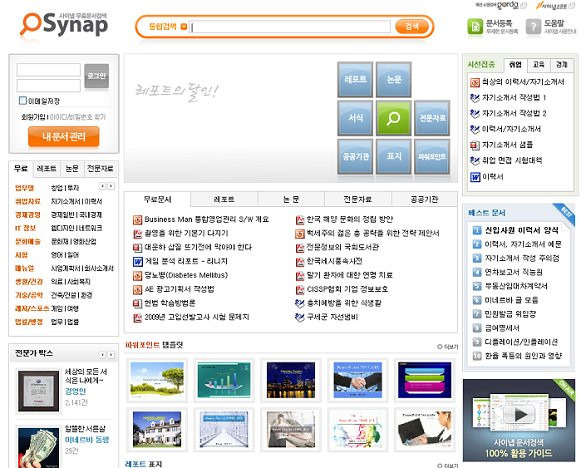The width and height of the screenshot is (586, 468).
Task: Select 취업 tab in 시선집중 panel
Action: 515,65
